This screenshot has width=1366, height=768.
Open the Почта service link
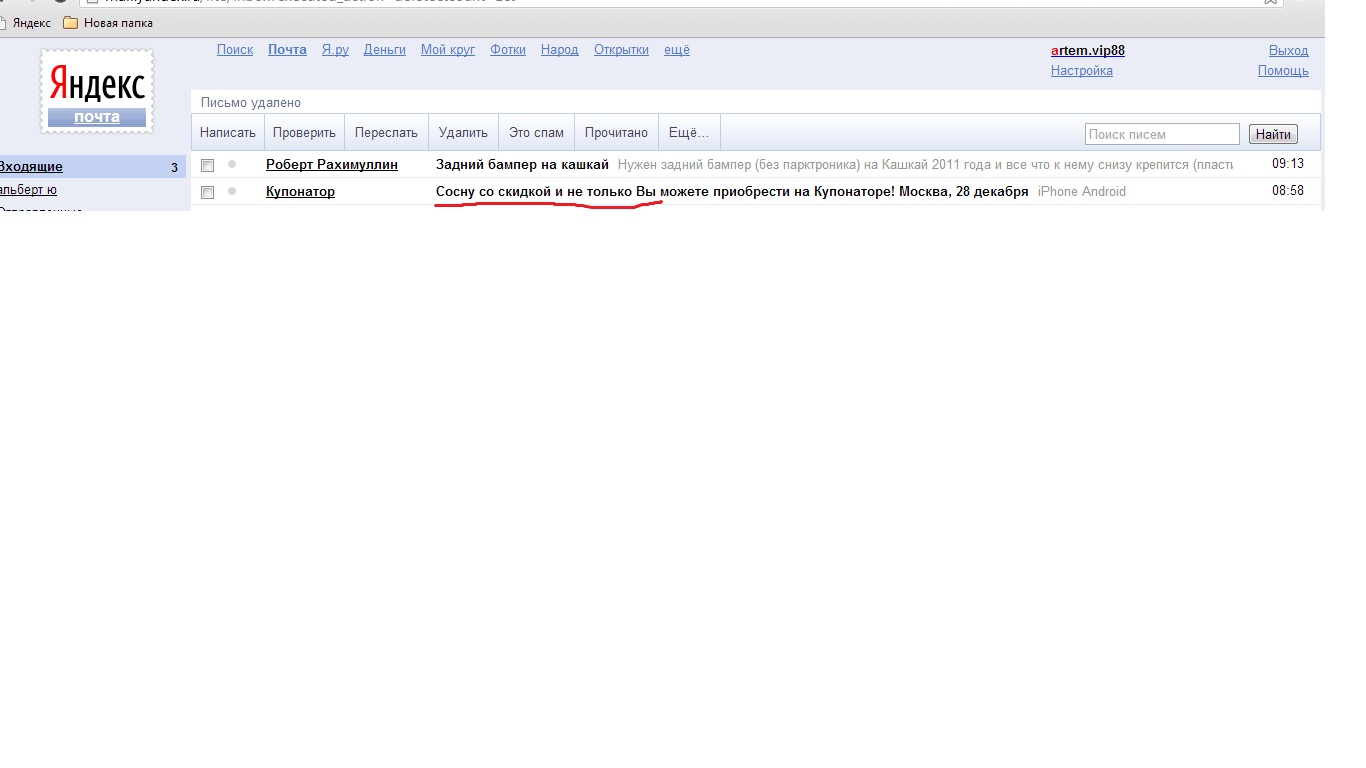pyautogui.click(x=287, y=50)
